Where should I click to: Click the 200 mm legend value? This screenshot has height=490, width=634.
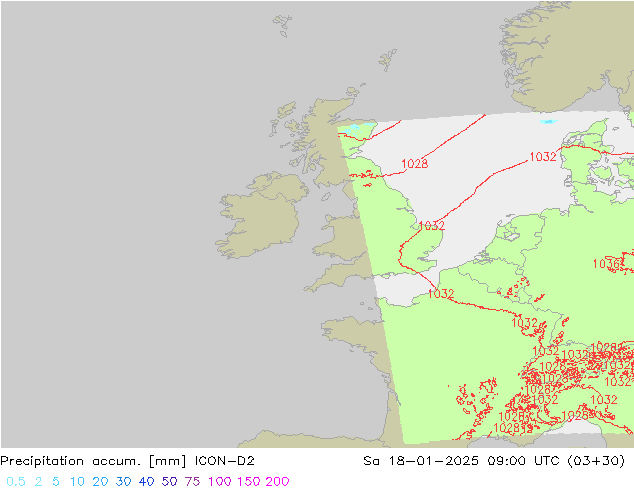click(x=278, y=481)
